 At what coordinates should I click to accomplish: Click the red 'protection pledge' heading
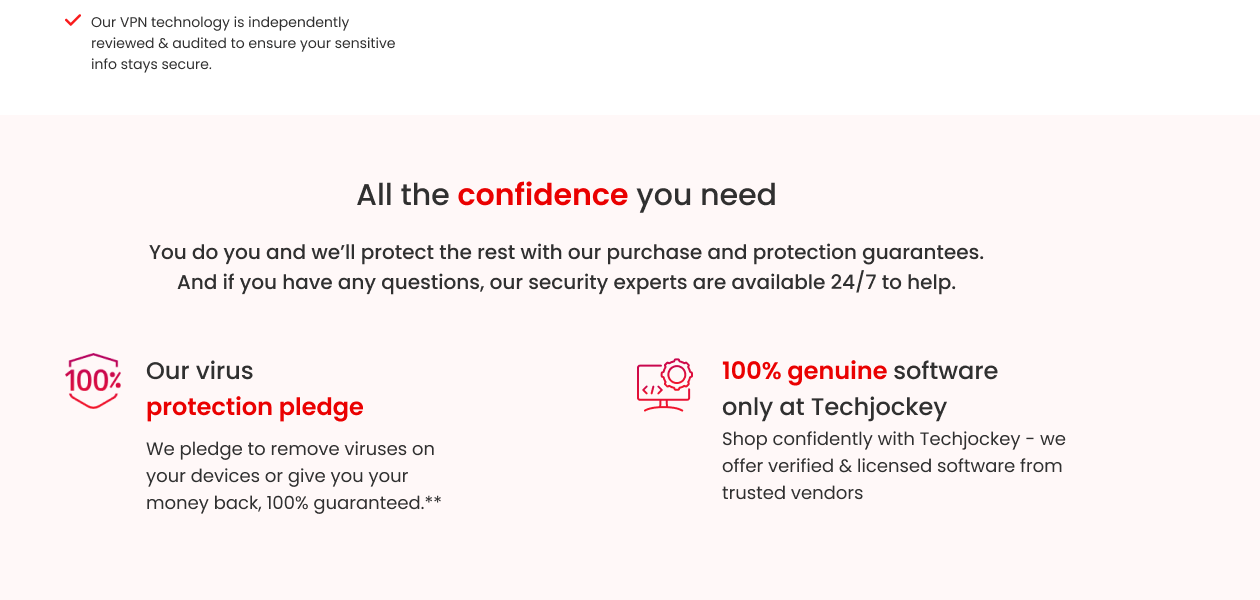[x=254, y=407]
